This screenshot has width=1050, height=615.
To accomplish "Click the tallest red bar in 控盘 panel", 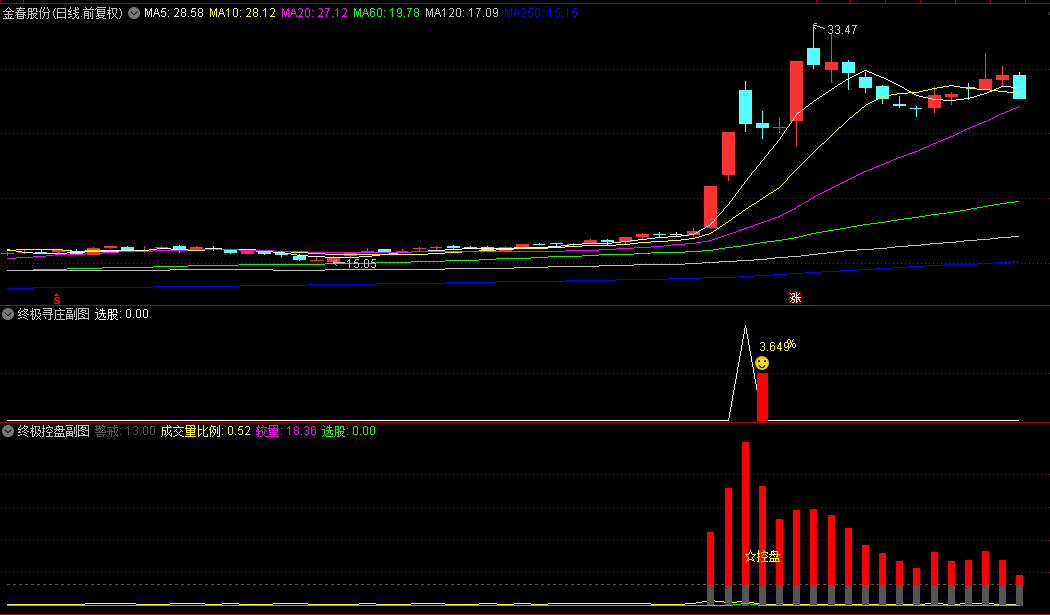I will [x=745, y=513].
